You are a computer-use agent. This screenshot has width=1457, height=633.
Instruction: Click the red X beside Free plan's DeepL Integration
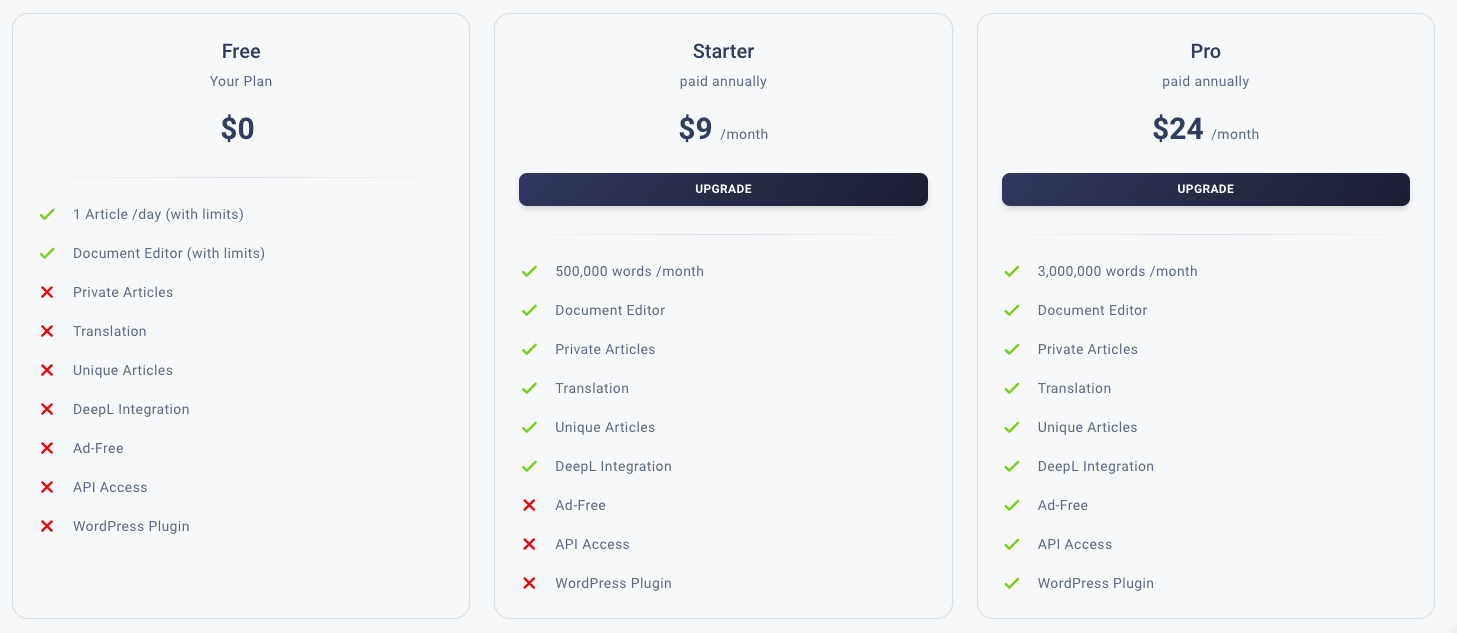click(47, 409)
